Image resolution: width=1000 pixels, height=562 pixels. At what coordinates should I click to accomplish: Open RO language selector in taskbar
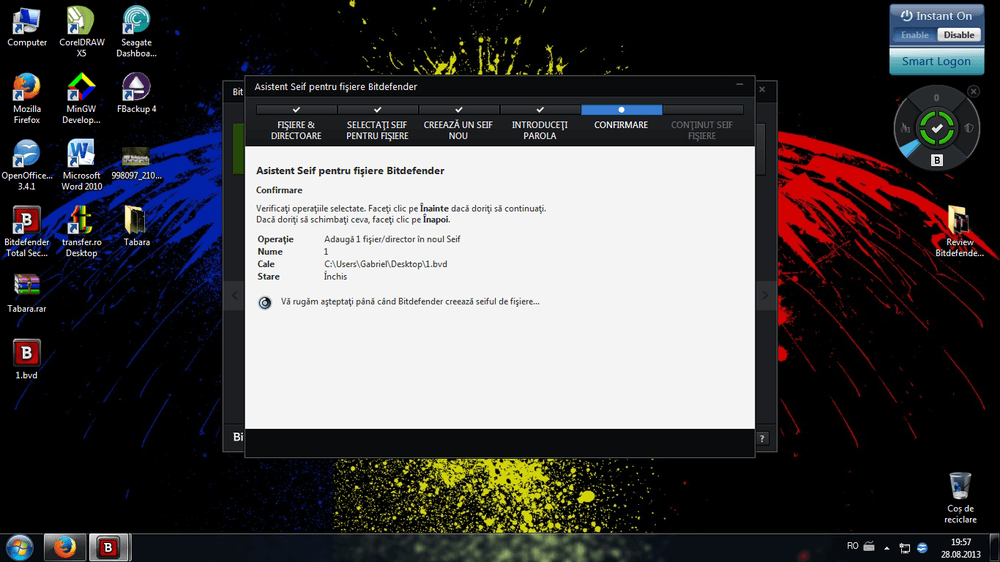click(x=852, y=546)
